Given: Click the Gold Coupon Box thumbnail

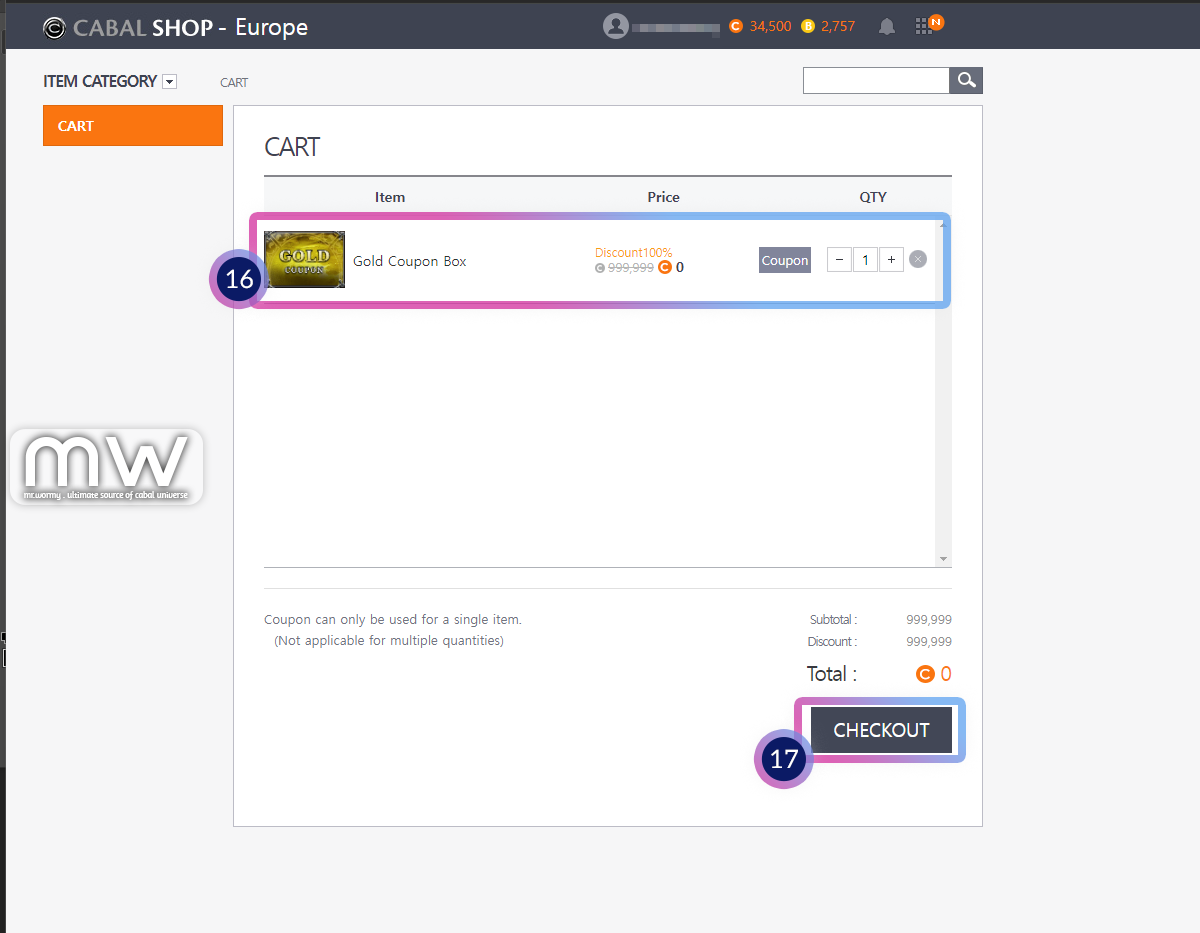Looking at the screenshot, I should [305, 260].
